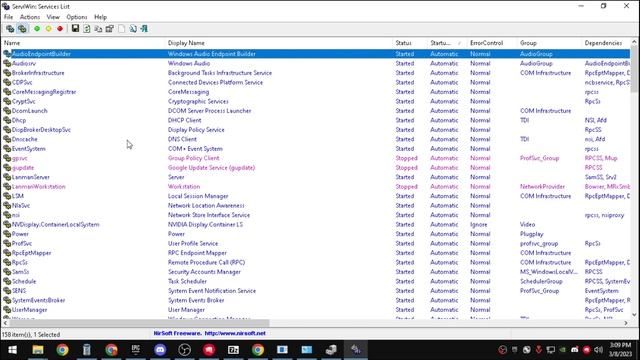Sort by the Display Name column header

point(279,43)
